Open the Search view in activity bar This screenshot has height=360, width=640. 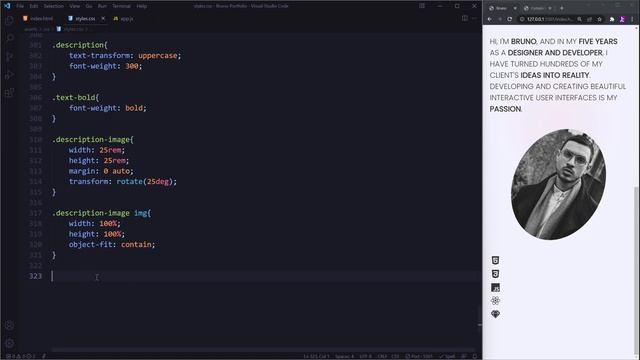[9, 38]
